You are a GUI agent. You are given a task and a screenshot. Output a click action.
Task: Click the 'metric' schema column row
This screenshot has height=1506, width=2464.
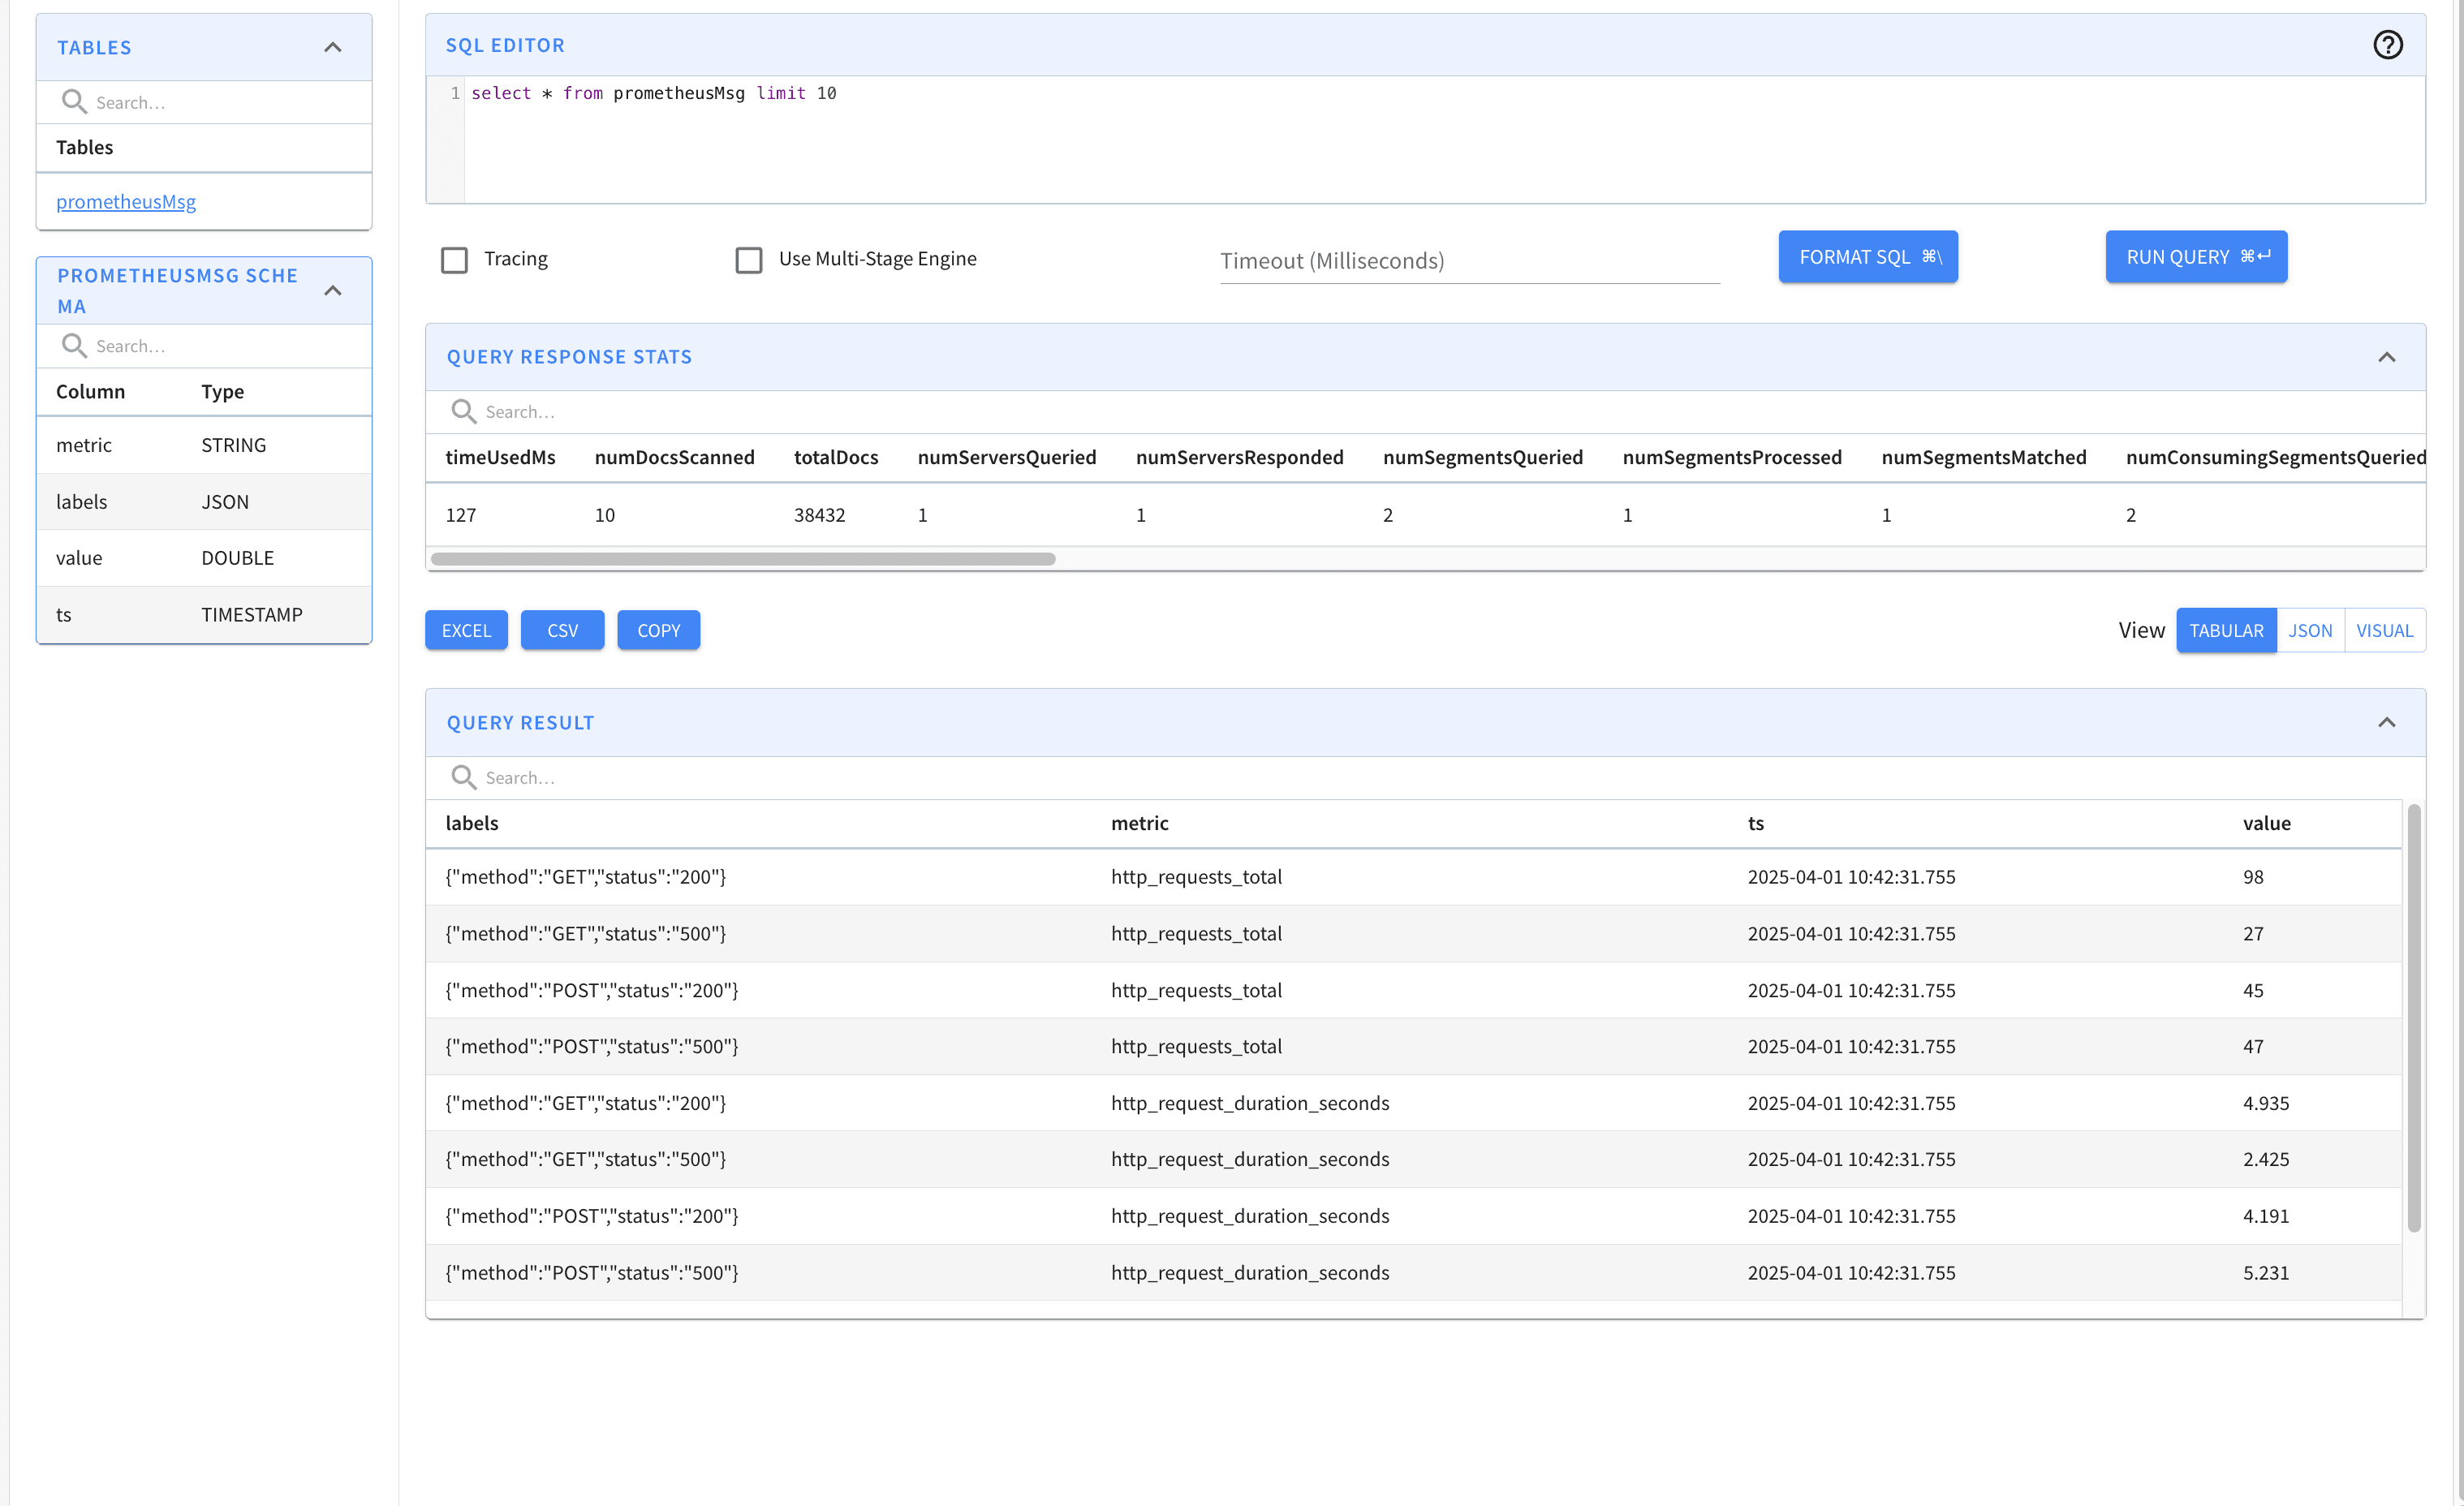pyautogui.click(x=204, y=445)
